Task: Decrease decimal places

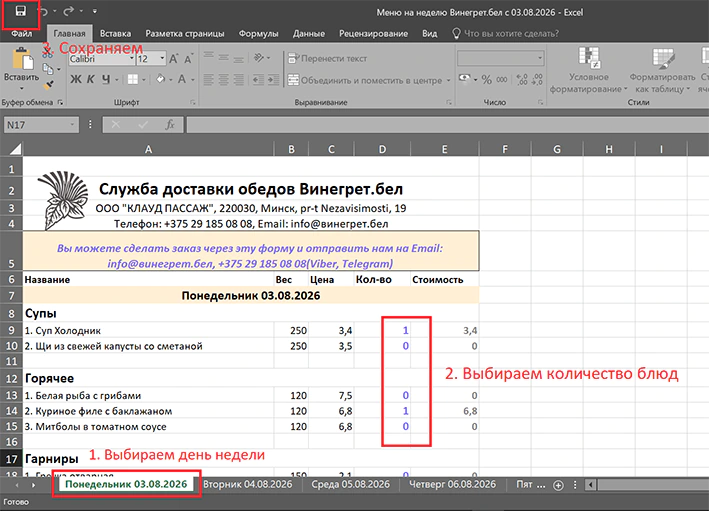Action: click(537, 80)
